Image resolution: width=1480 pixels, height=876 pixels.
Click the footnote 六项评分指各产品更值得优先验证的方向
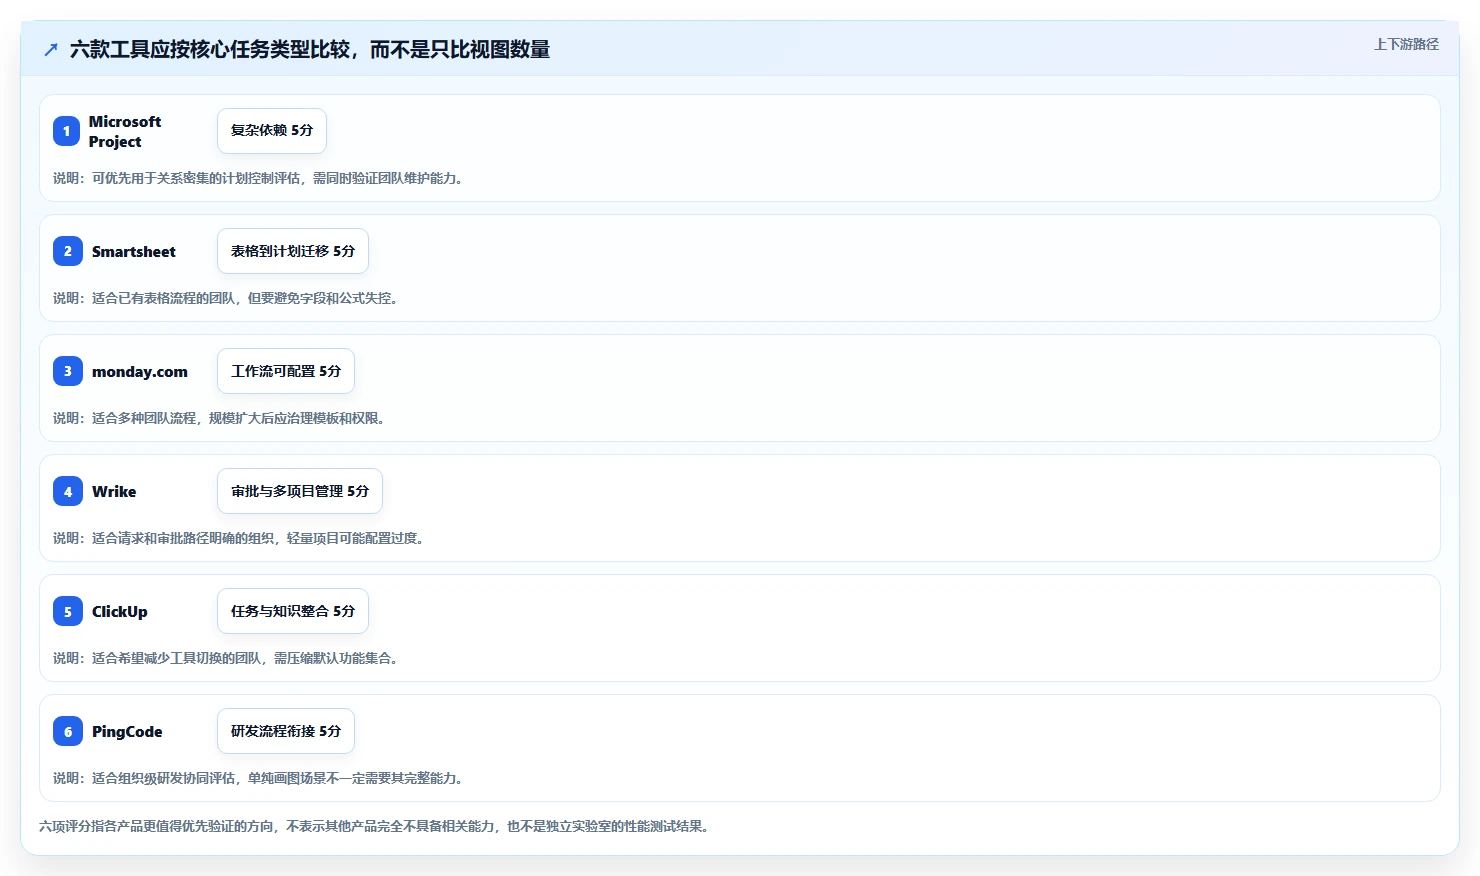(156, 826)
